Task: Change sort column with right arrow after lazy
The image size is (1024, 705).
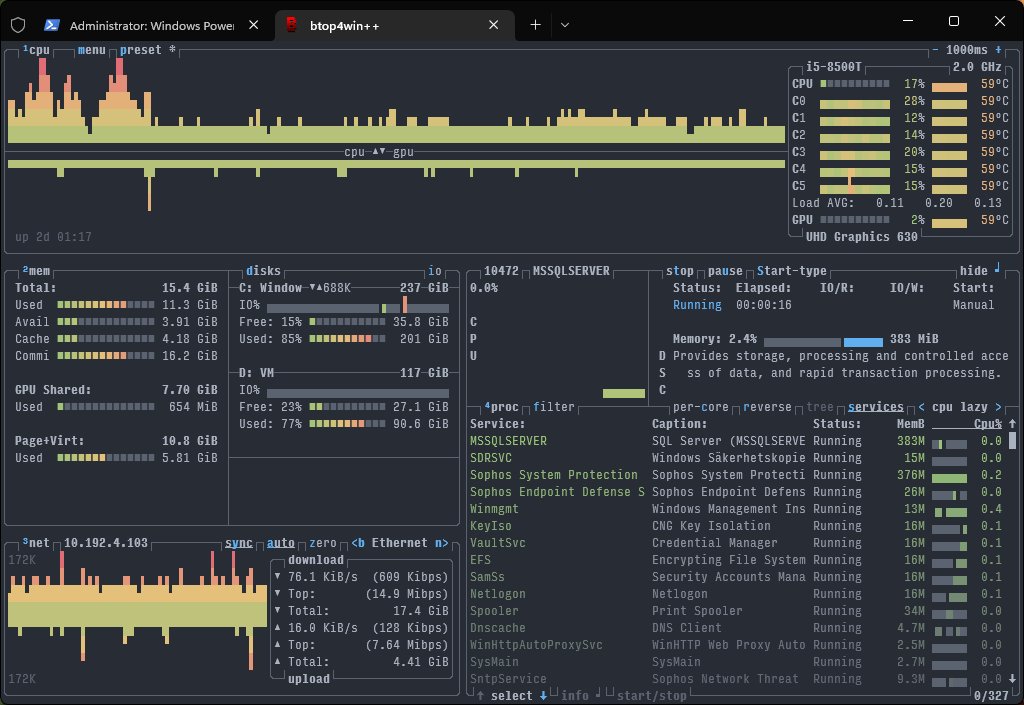Action: [998, 407]
